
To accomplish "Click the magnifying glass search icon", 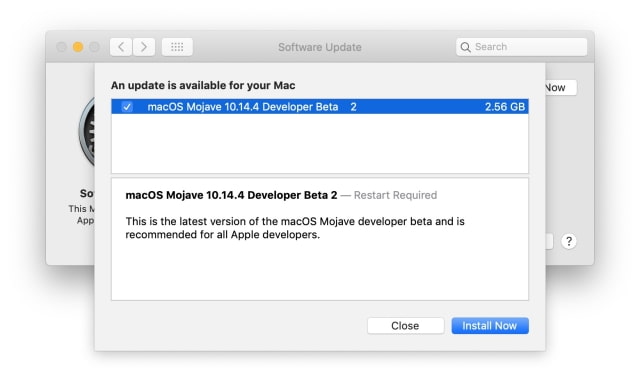I will [x=465, y=47].
